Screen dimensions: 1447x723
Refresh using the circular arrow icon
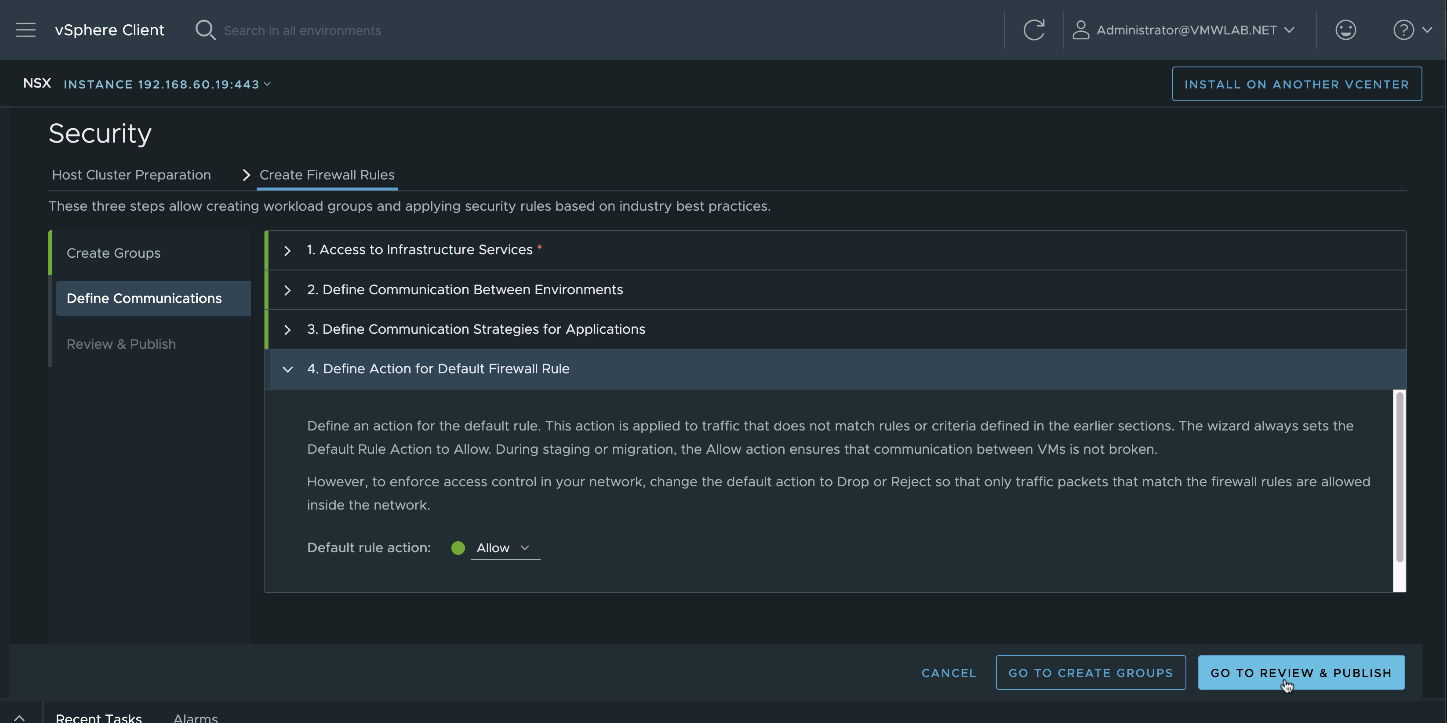coord(1034,30)
